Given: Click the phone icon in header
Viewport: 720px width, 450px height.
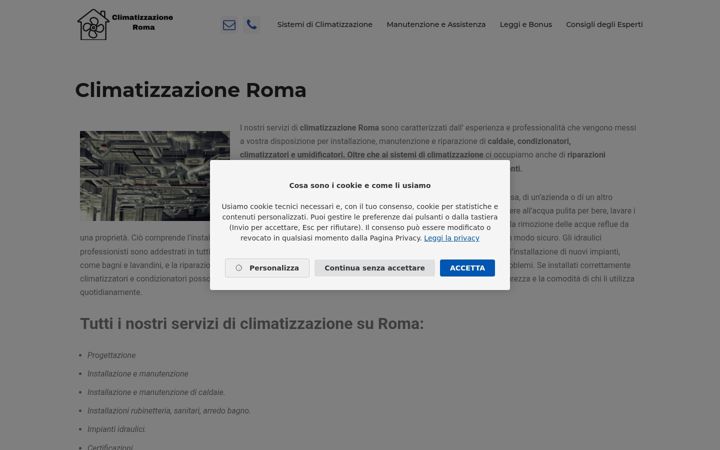Looking at the screenshot, I should 251,24.
